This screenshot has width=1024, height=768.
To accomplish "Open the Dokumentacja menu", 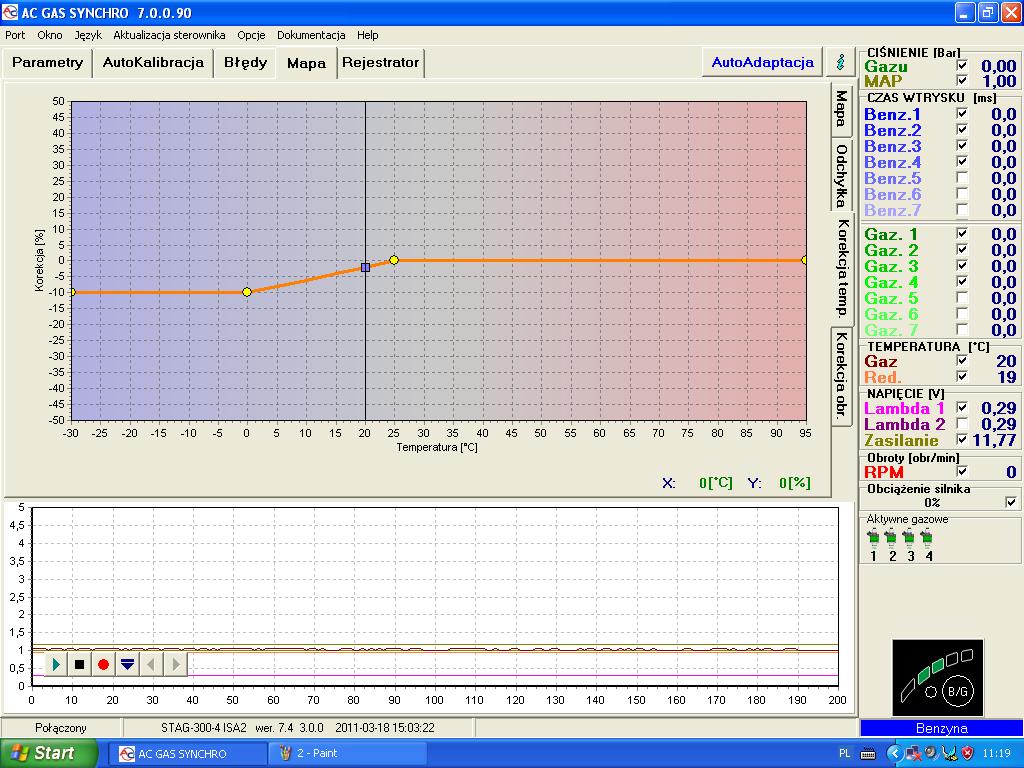I will [311, 35].
